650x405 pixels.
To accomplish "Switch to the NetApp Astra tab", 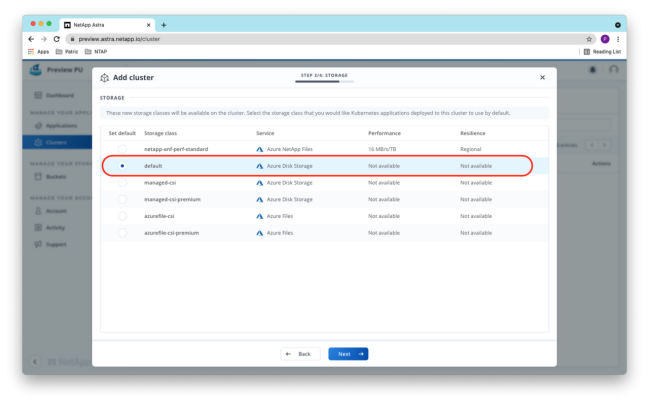I will (105, 24).
